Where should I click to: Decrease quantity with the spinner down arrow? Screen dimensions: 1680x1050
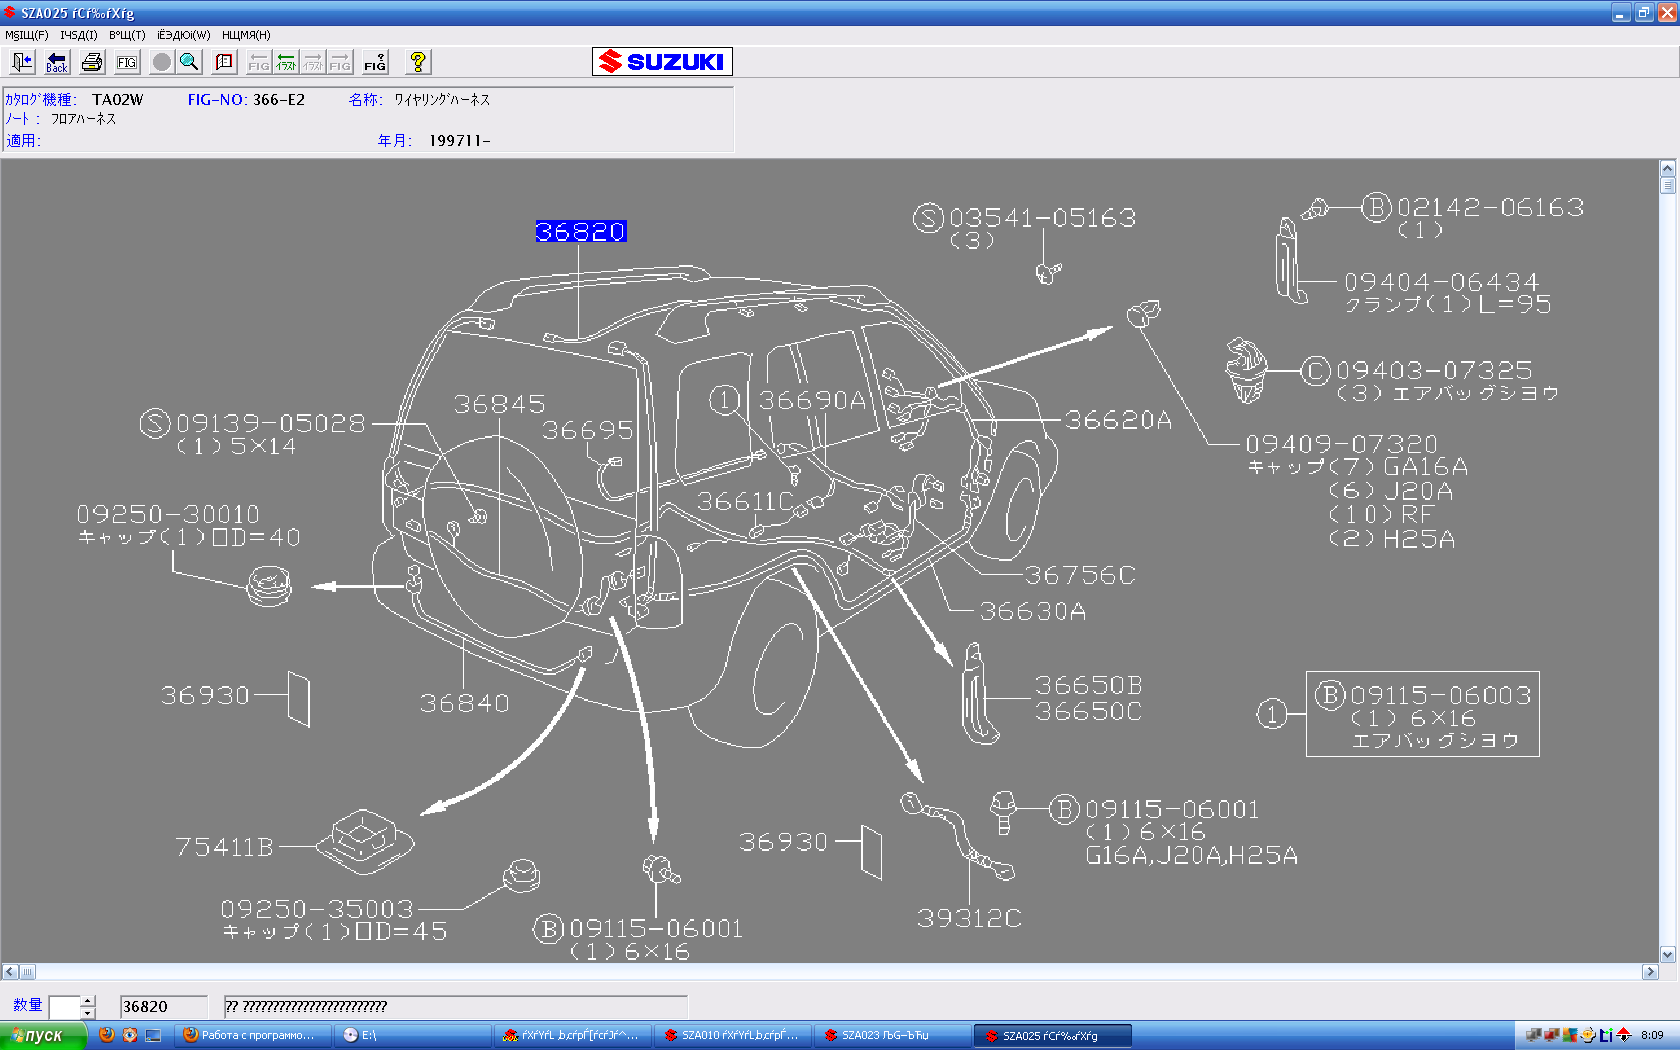pos(88,1013)
